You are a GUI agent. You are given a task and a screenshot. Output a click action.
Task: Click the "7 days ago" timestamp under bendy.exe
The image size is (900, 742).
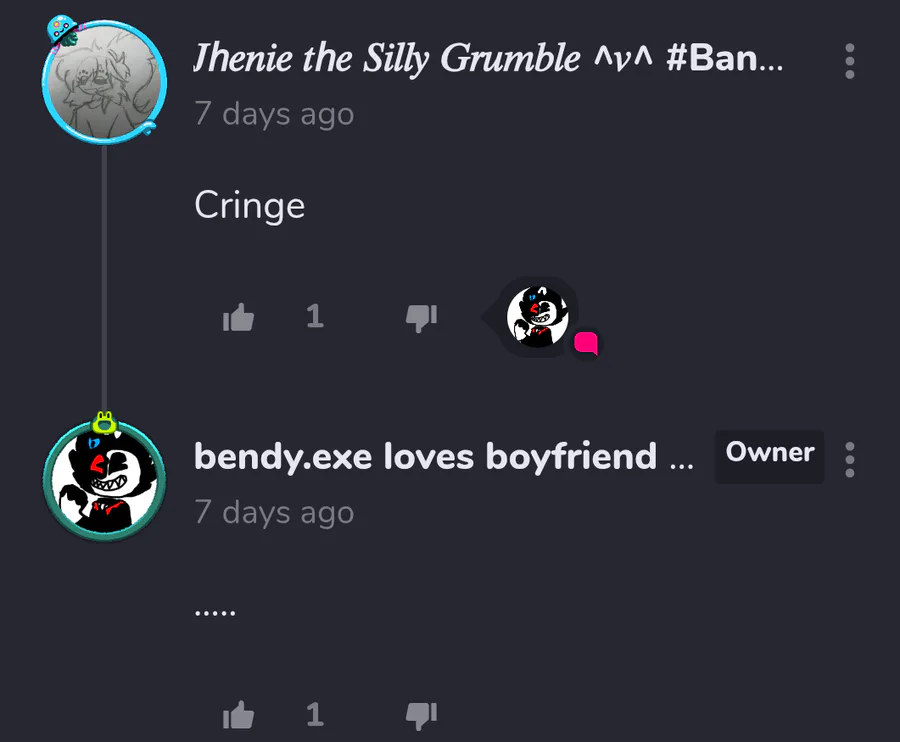(x=274, y=512)
